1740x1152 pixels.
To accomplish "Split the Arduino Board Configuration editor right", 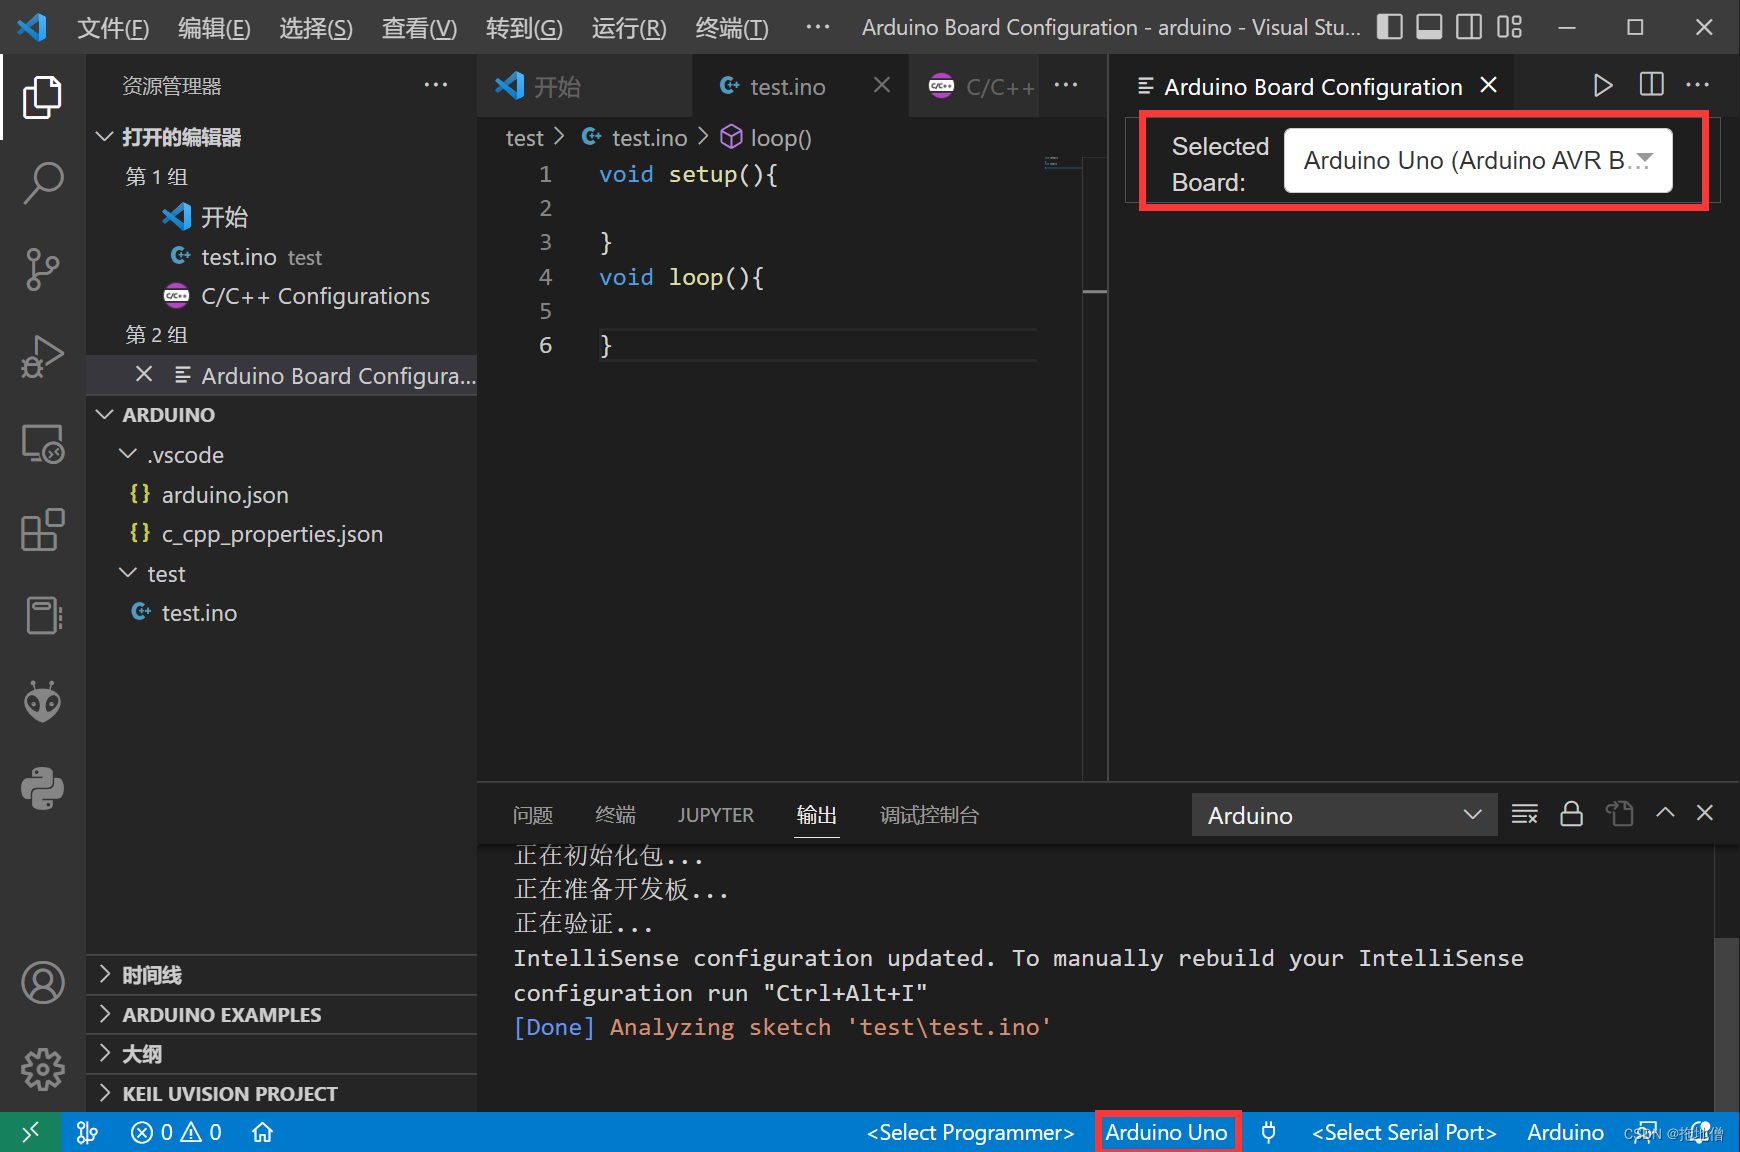I will pos(1651,85).
